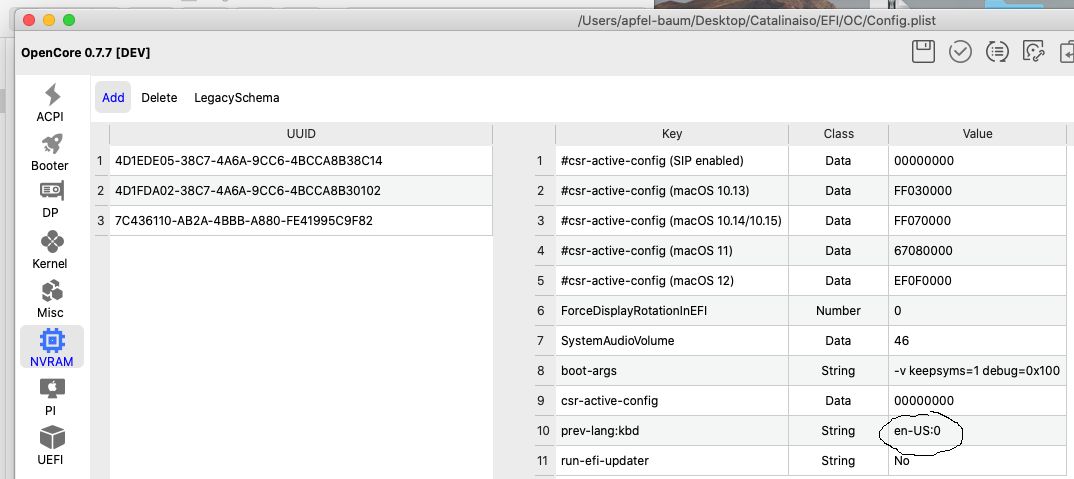This screenshot has width=1074, height=479.
Task: Click the checkmark validate icon
Action: tap(960, 52)
